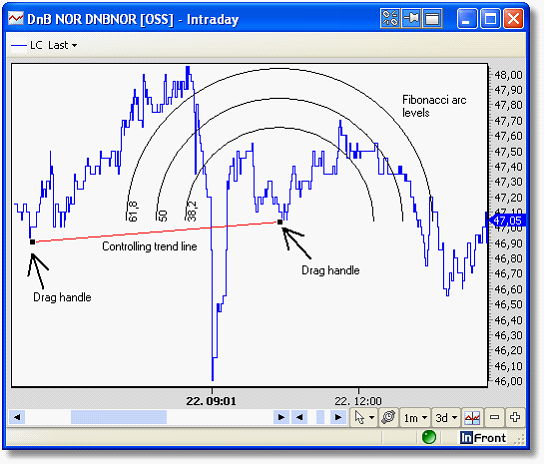Click right arrow of the short scrollbar

338,417
